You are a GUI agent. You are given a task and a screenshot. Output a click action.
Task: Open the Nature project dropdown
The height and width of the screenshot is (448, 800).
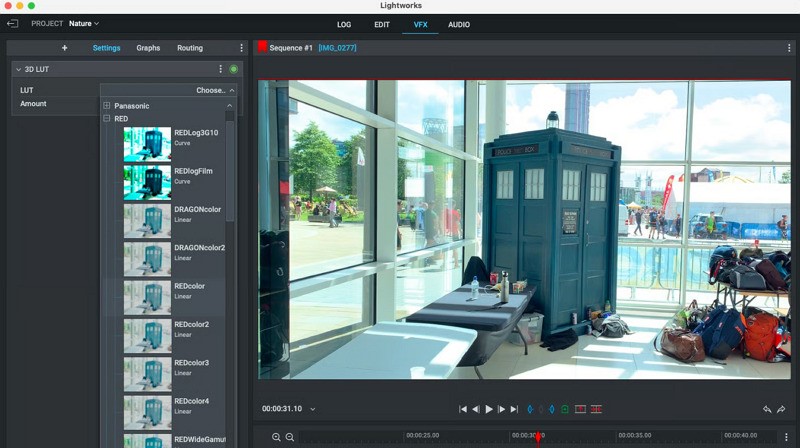pos(84,23)
